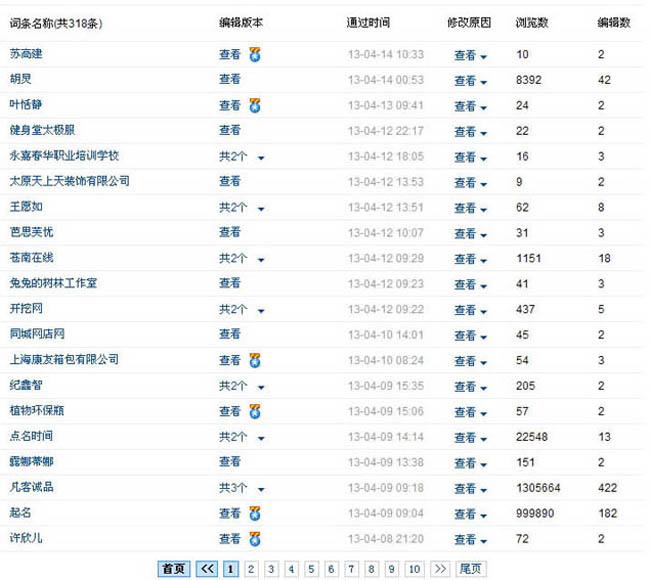650x580 pixels.
Task: Open the 太原天上天装饰有限公司 entry link
Action: coord(70,181)
